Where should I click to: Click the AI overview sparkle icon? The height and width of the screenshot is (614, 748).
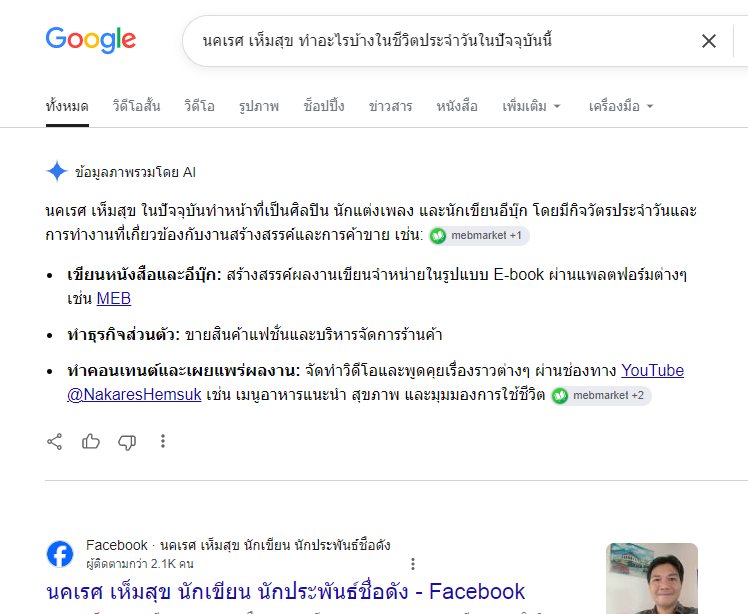tap(57, 171)
